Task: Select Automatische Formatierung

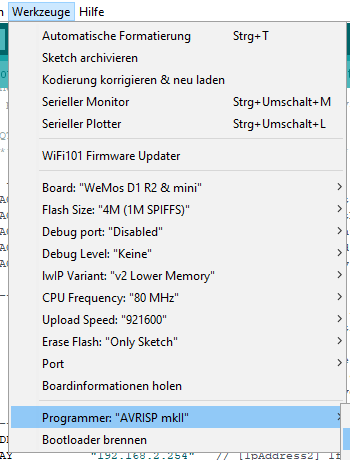Action: pyautogui.click(x=177, y=36)
